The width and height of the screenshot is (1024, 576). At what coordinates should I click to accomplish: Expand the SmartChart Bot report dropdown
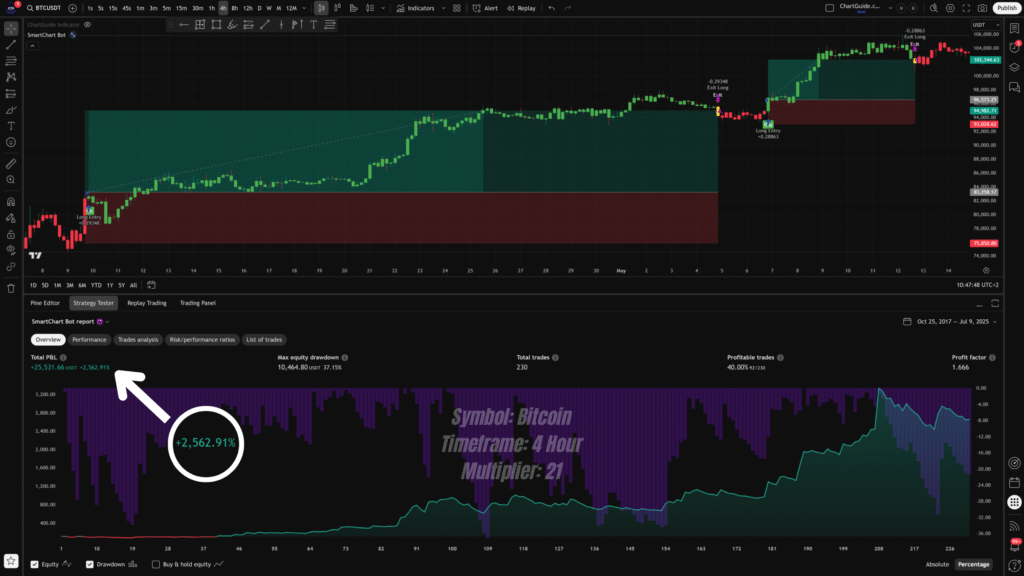pyautogui.click(x=106, y=322)
